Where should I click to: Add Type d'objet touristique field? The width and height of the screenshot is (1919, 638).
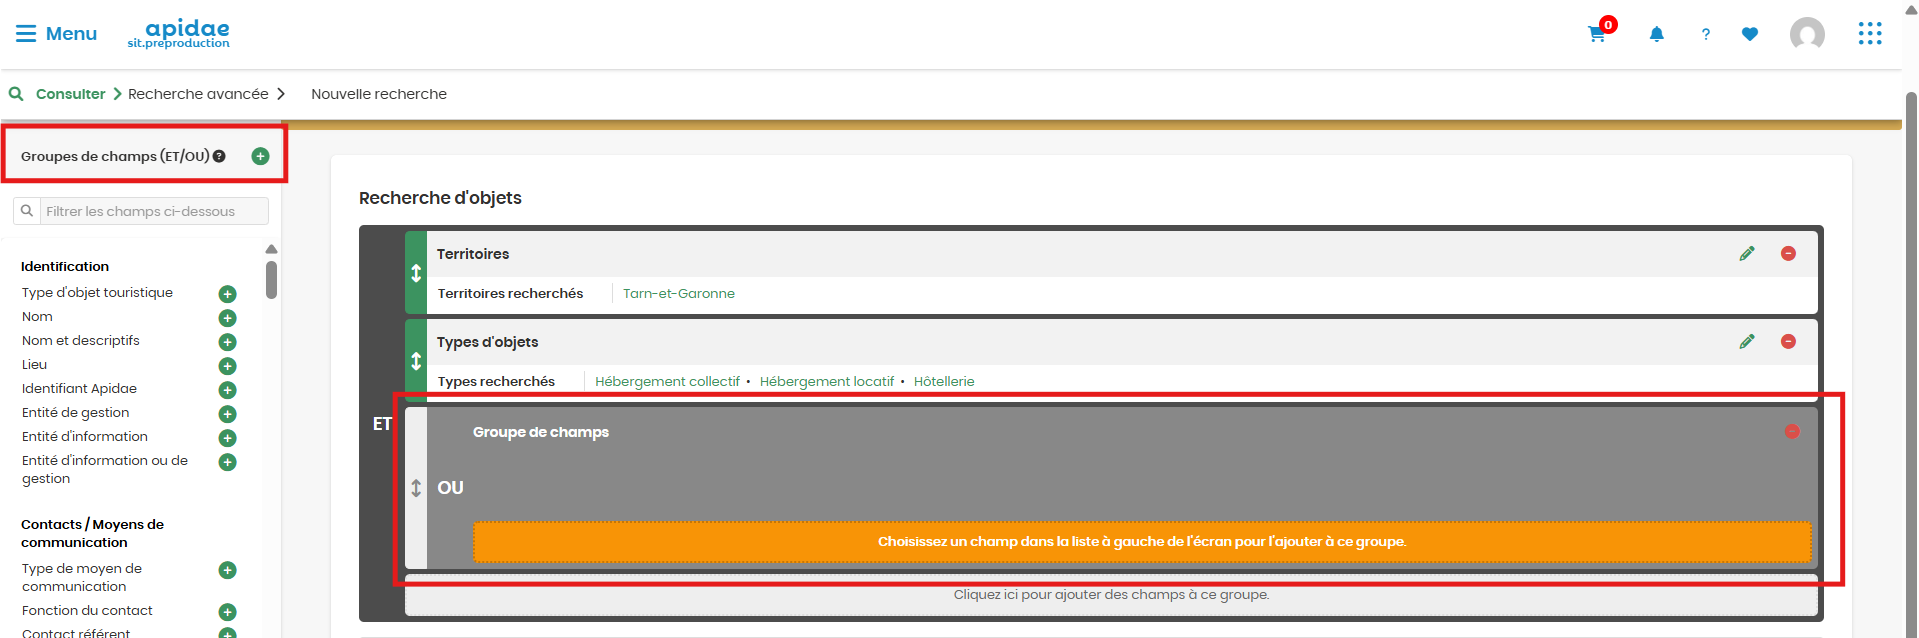pos(227,294)
